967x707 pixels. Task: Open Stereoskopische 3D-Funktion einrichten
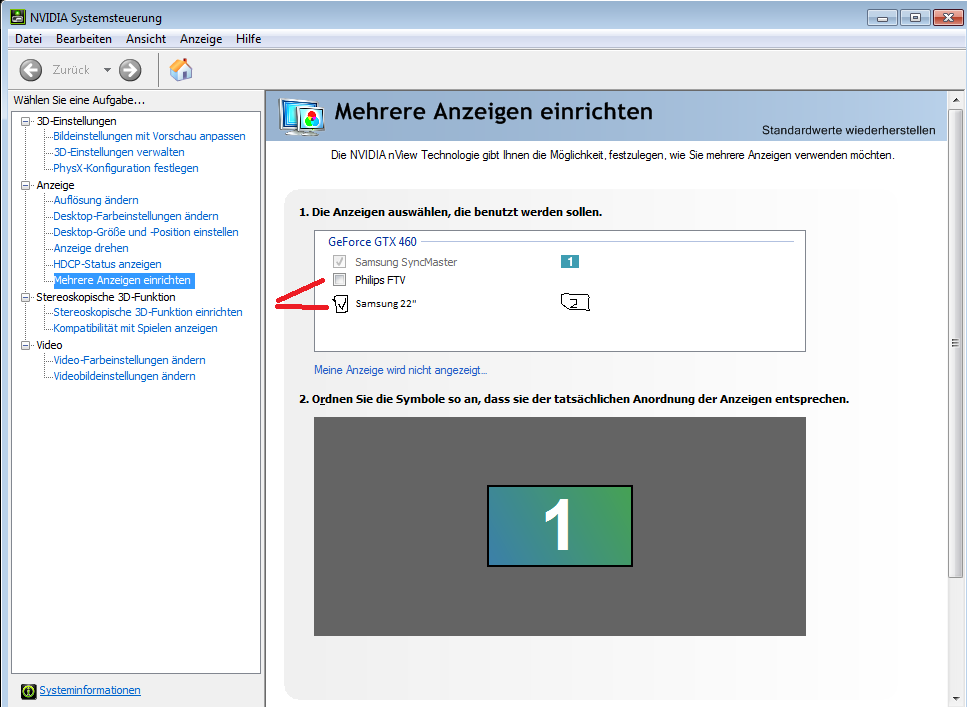click(x=147, y=312)
